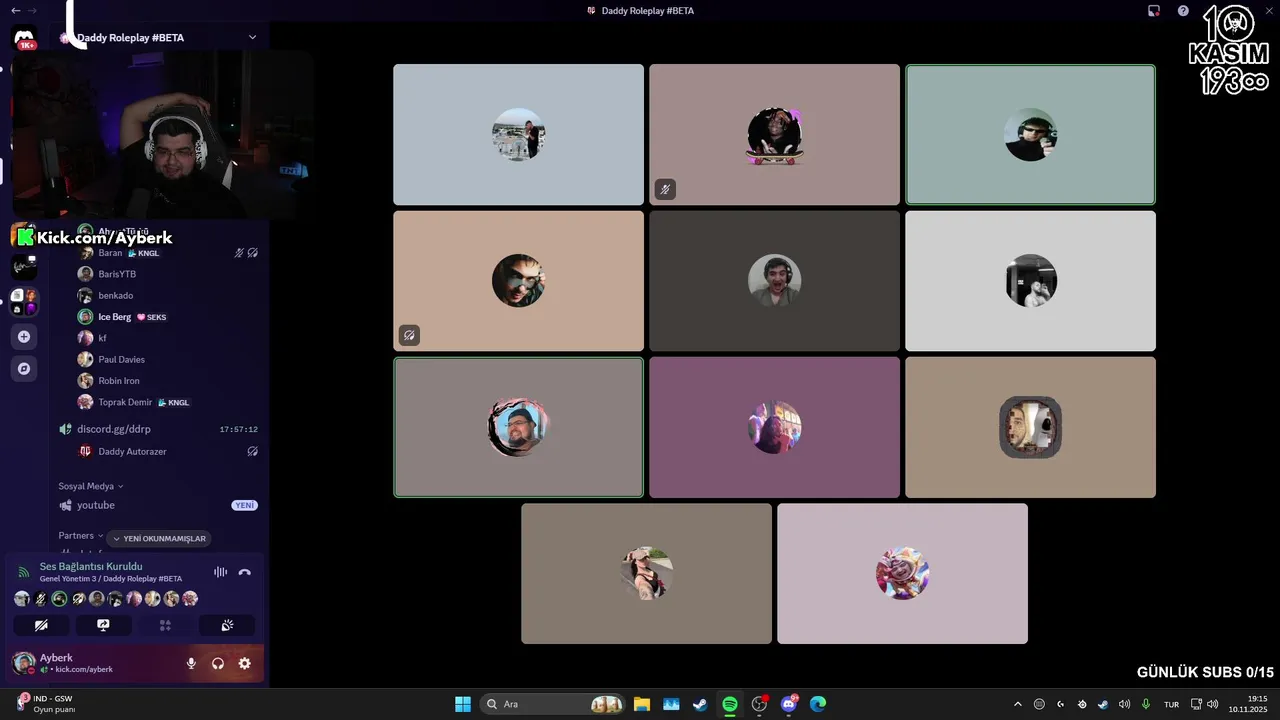Open the Discover servers compass icon
The image size is (1280, 720).
[24, 368]
